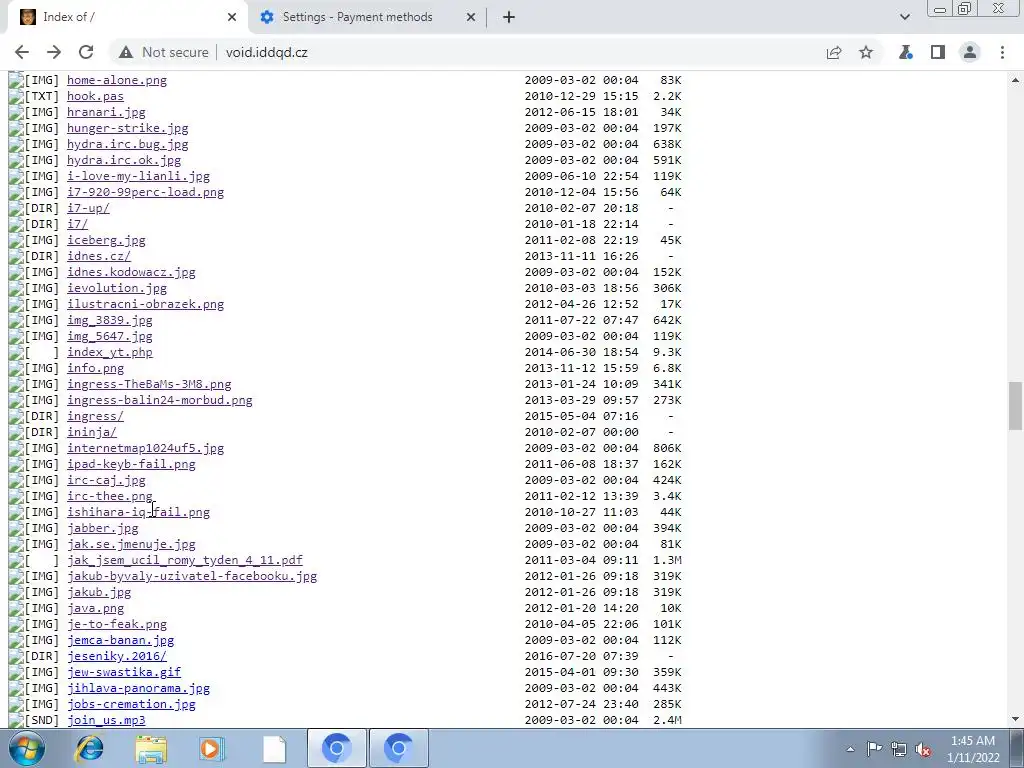
Task: Toggle the side panel icon
Action: 938,52
